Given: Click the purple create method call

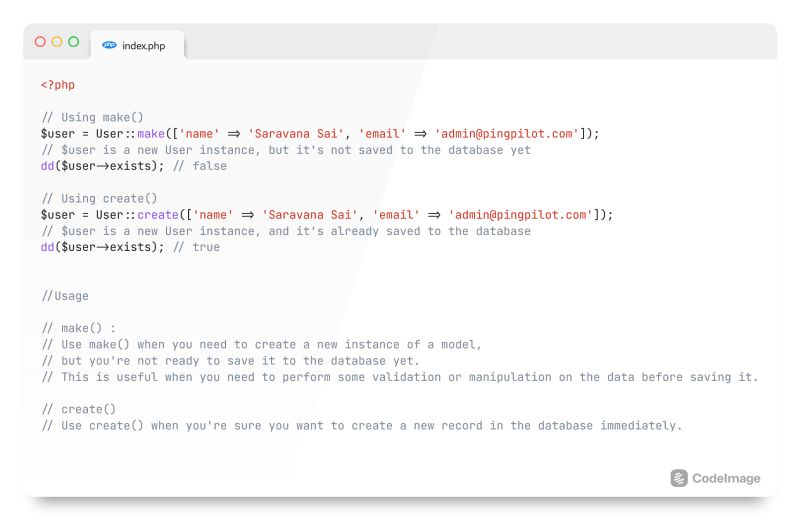Looking at the screenshot, I should [158, 215].
